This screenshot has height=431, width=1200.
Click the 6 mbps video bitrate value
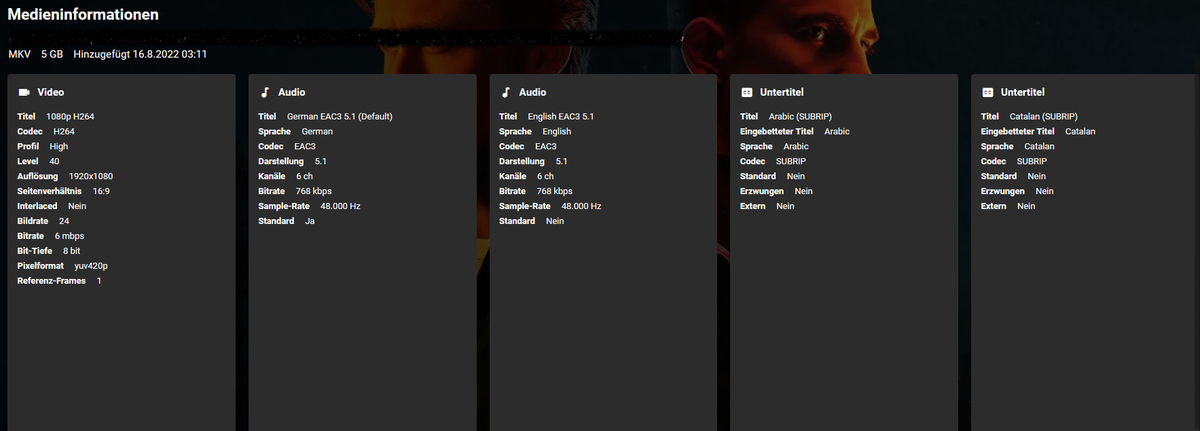(72, 236)
